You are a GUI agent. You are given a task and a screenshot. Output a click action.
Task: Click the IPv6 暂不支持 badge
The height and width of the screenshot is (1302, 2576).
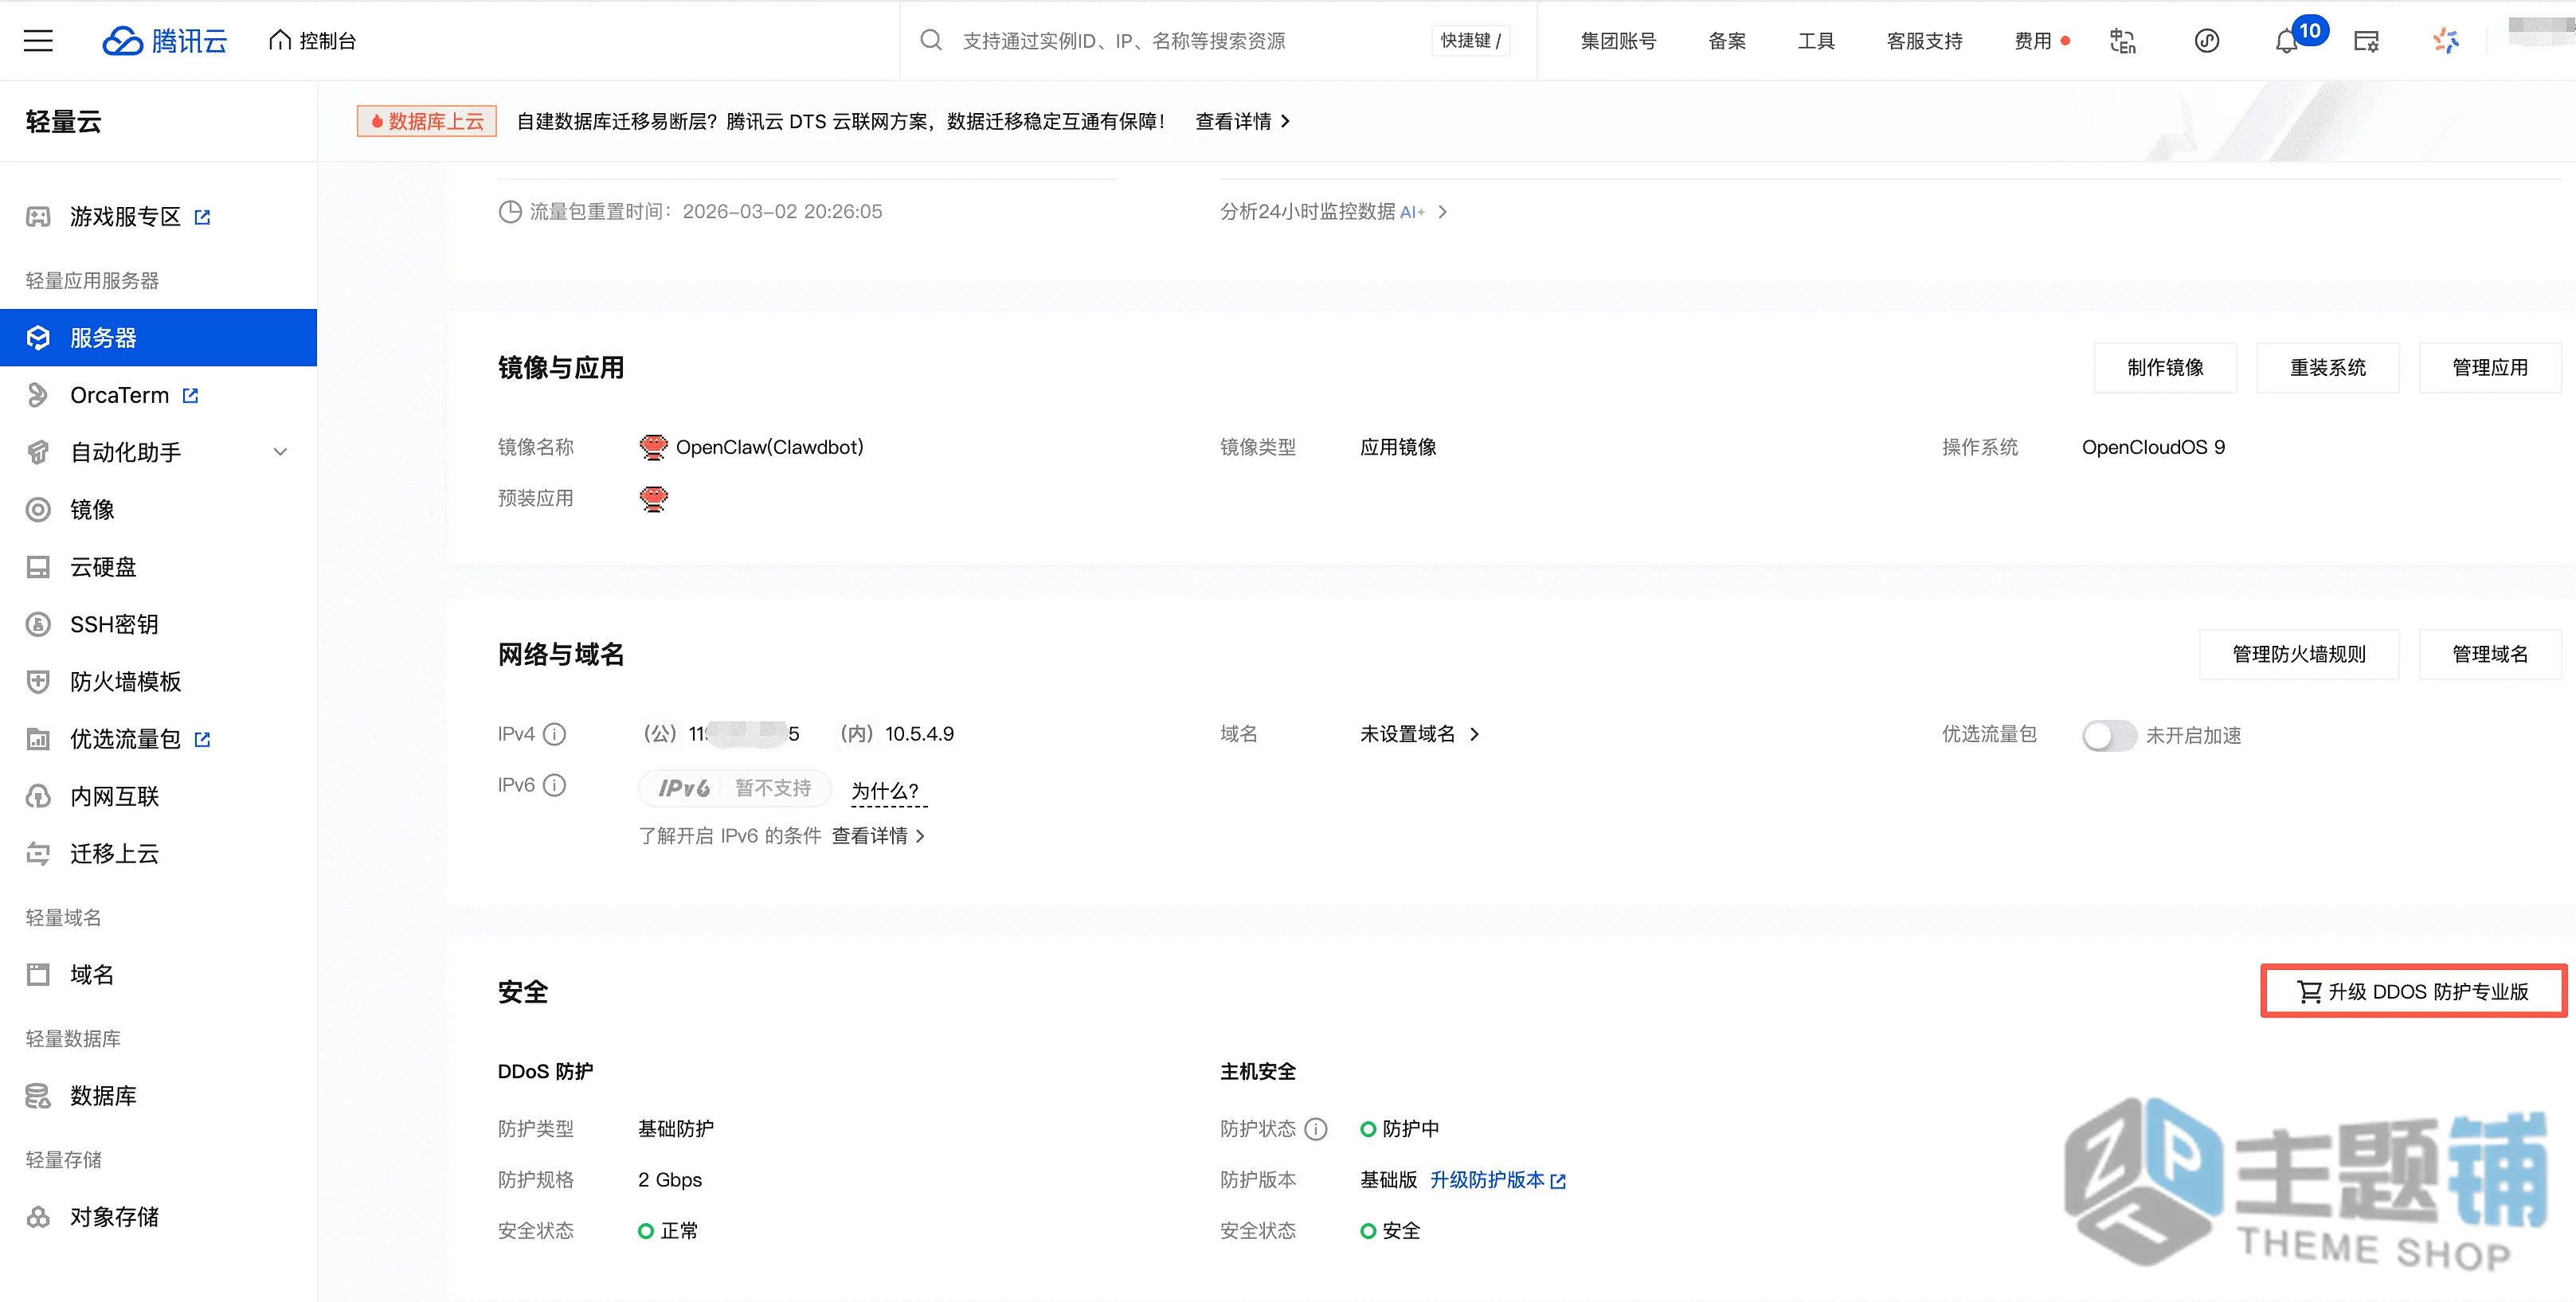click(734, 788)
